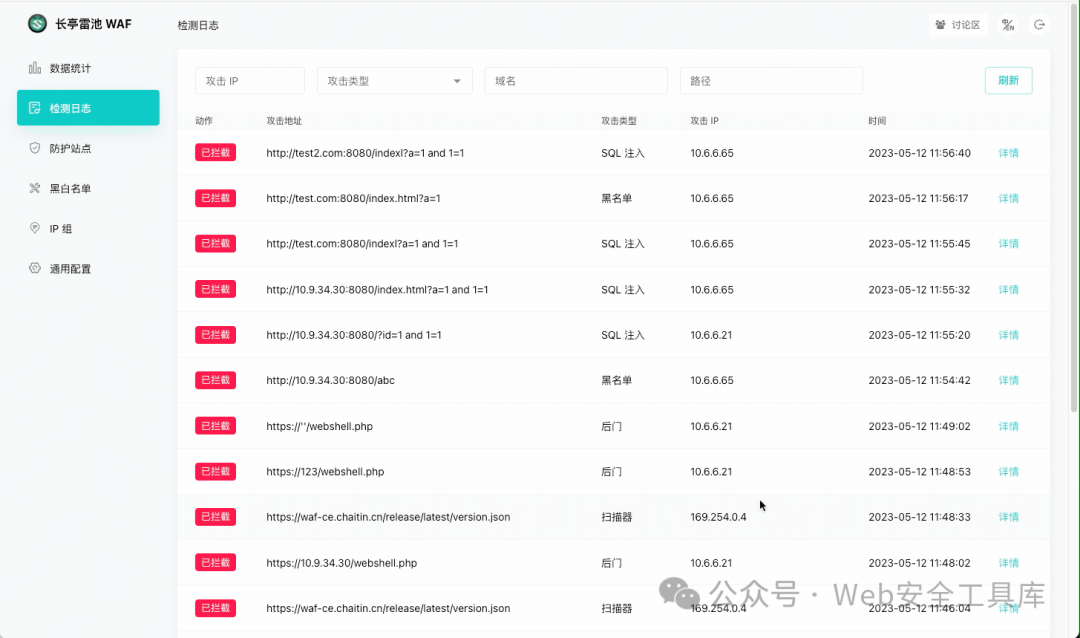Click the language switch icon
The height and width of the screenshot is (638, 1080).
pyautogui.click(x=1008, y=25)
